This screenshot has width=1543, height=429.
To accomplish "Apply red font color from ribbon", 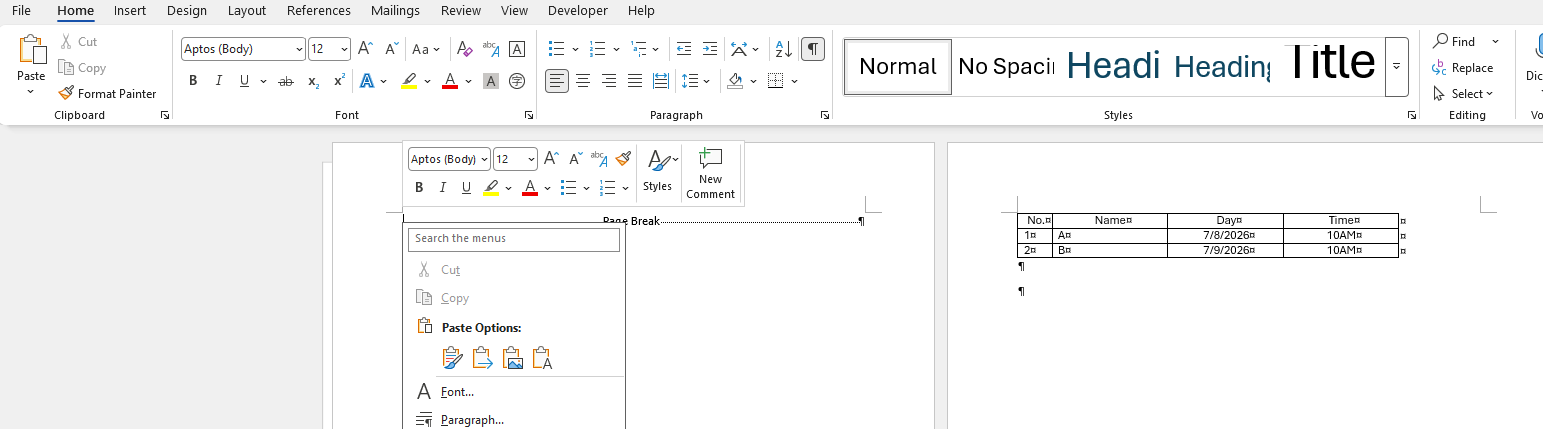I will pos(449,81).
